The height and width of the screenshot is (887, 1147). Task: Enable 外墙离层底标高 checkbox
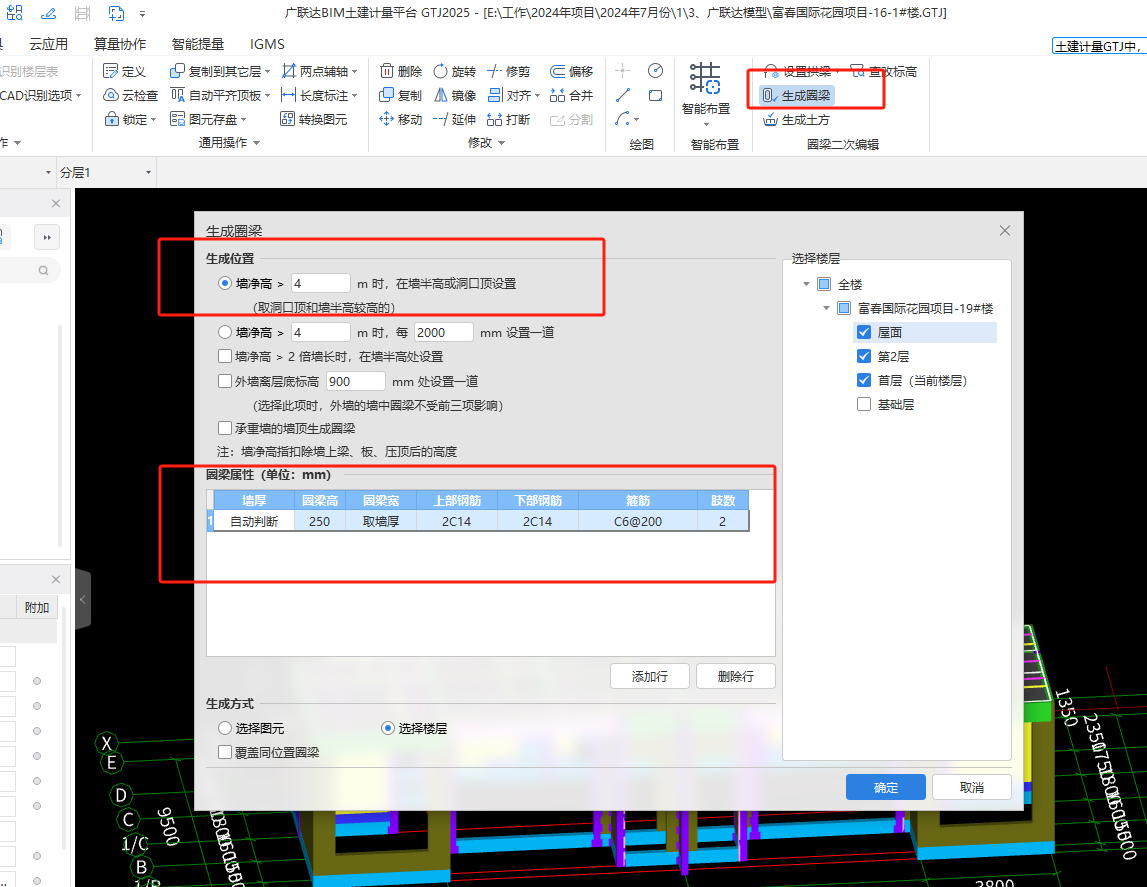[225, 381]
